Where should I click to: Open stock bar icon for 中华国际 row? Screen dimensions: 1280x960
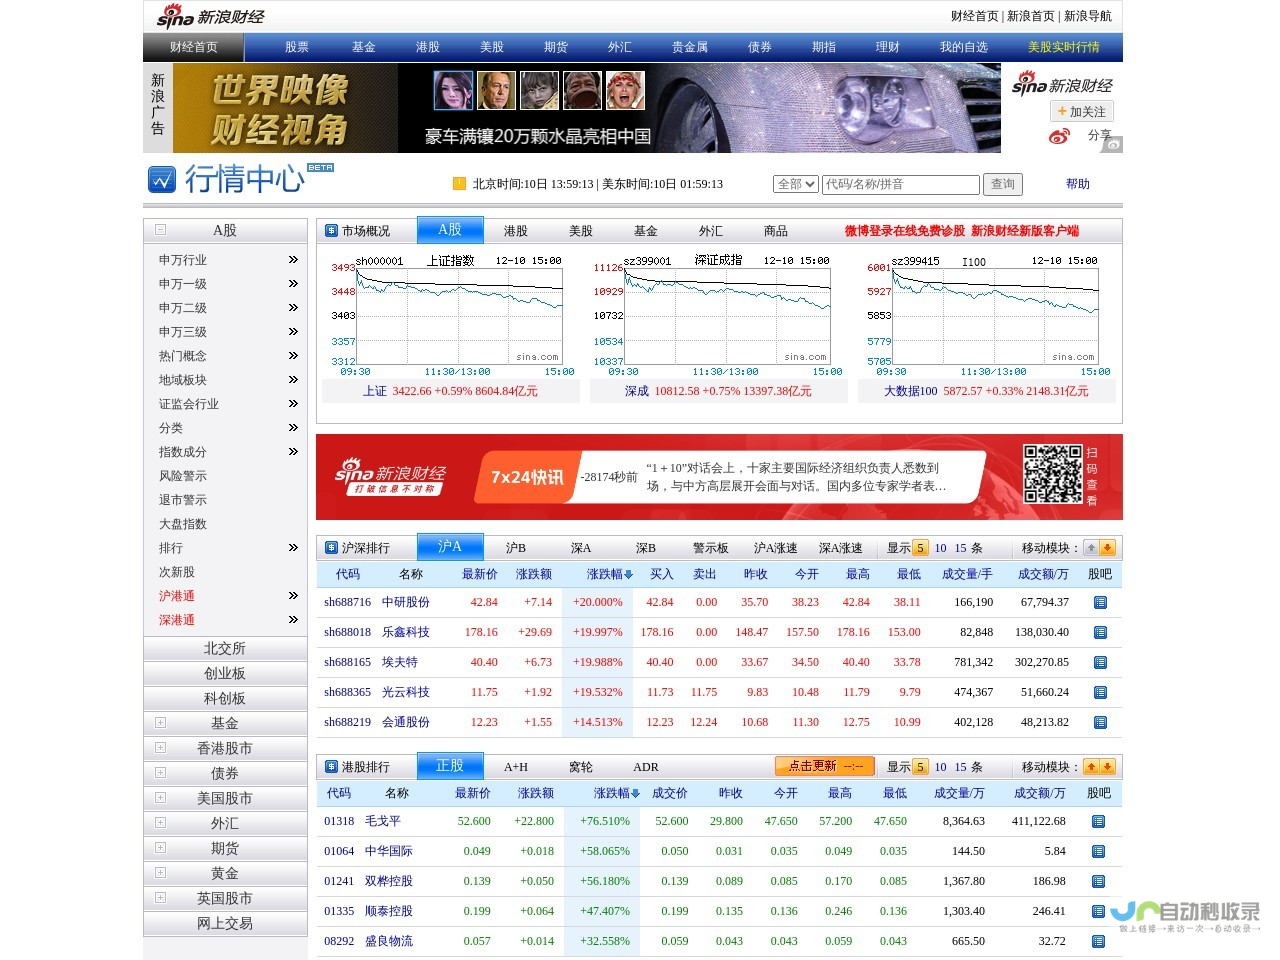[1098, 851]
